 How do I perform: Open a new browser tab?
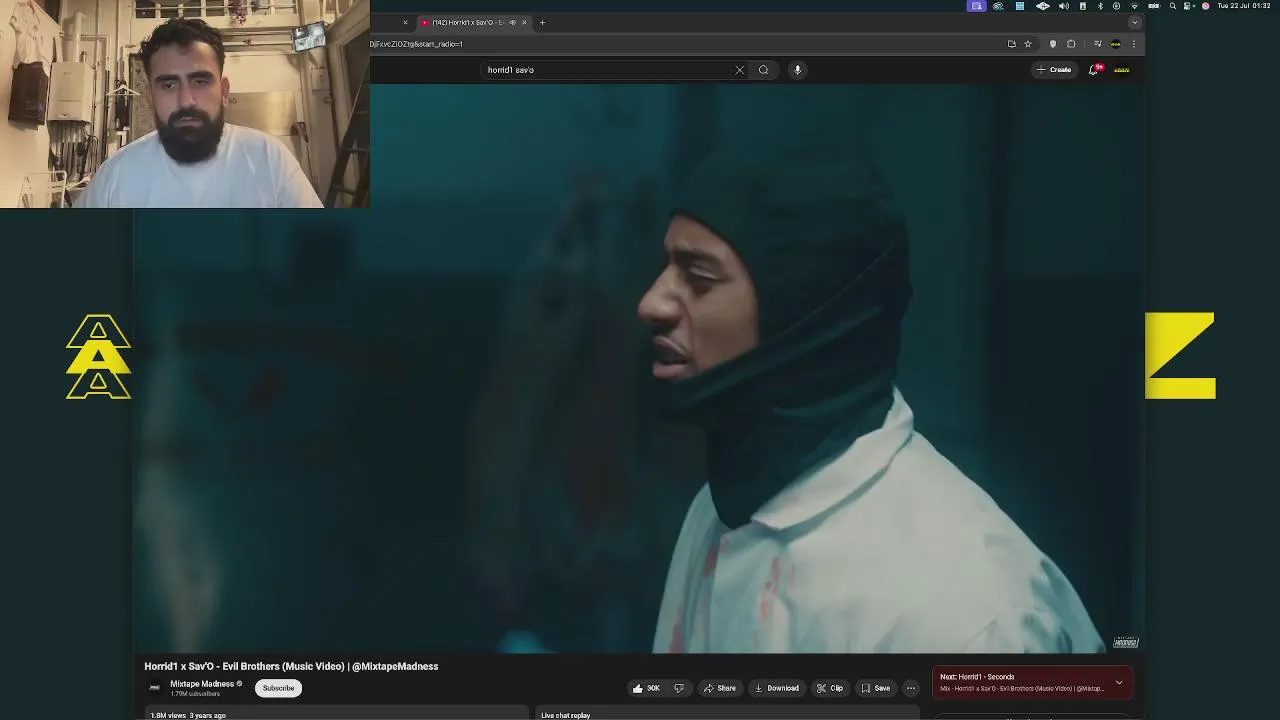coord(542,22)
